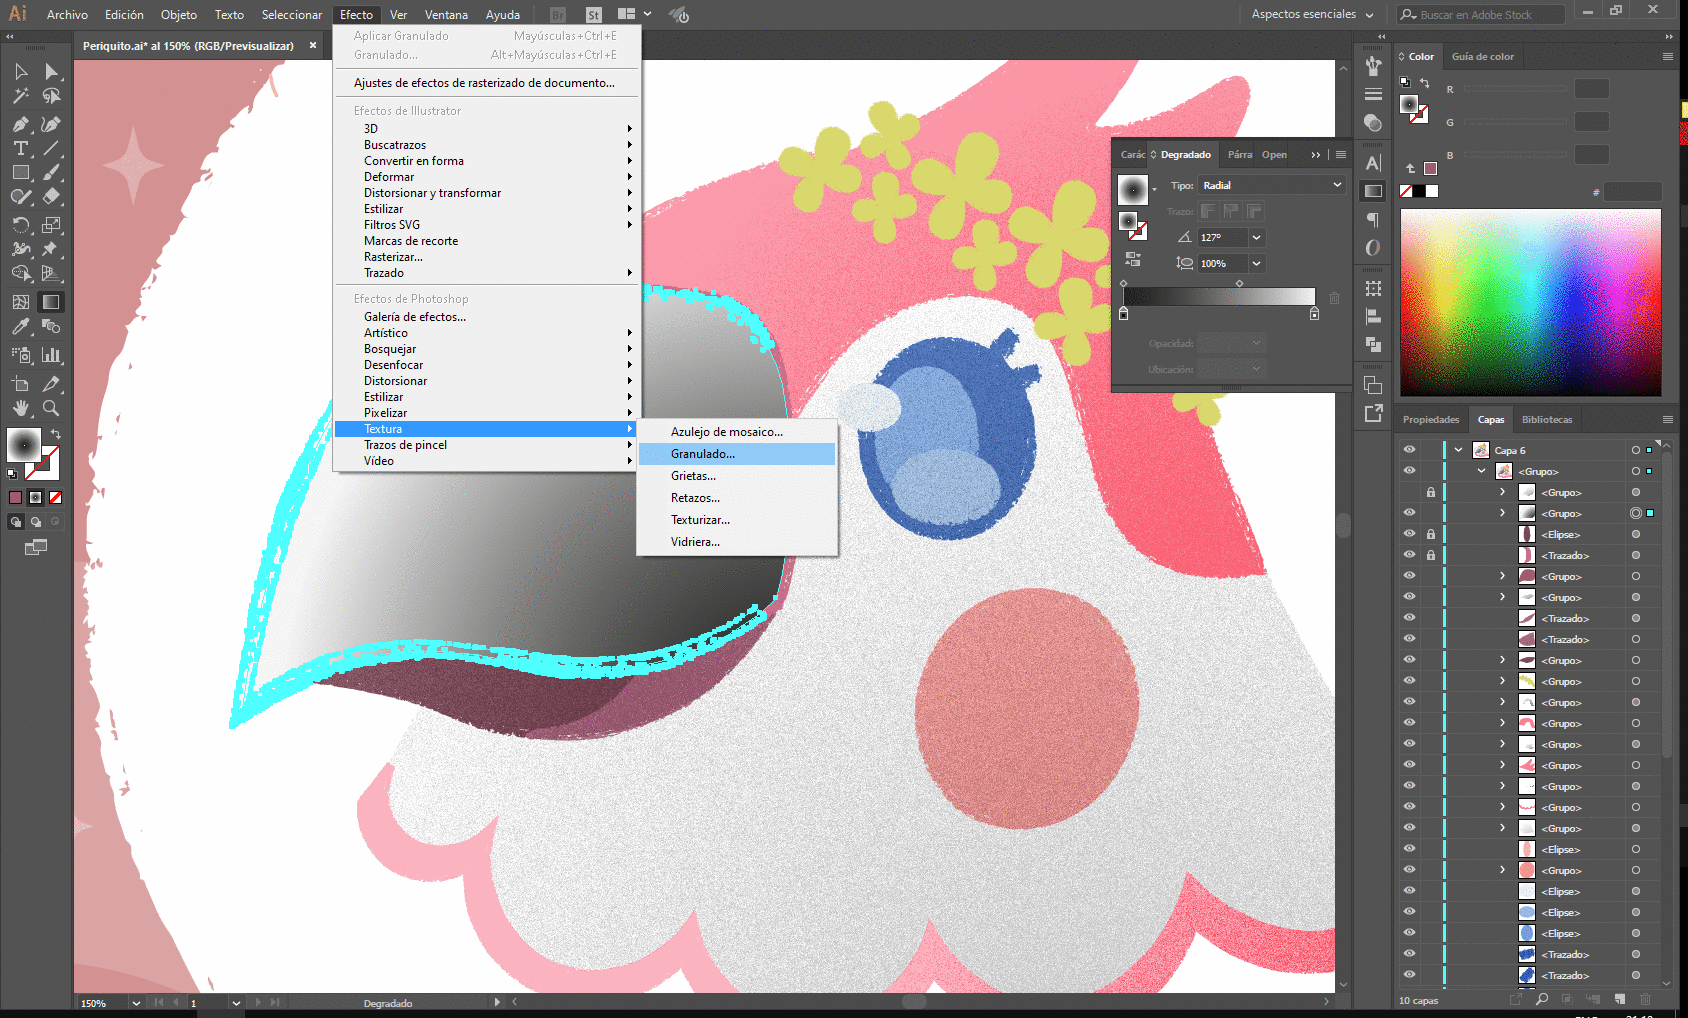Pick a color from the spectrum bar

coord(1530,302)
